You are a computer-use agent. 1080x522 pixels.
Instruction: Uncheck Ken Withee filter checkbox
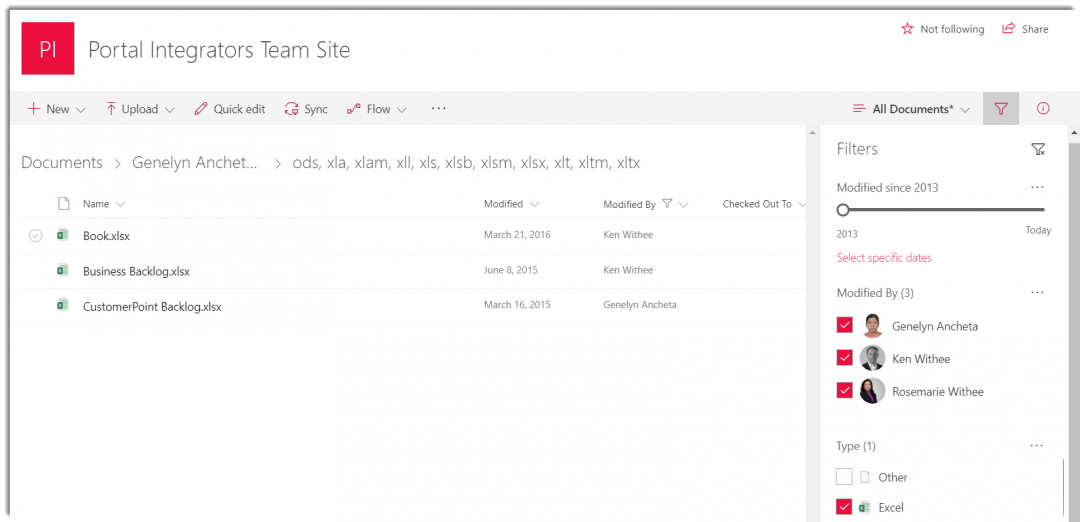[845, 359]
